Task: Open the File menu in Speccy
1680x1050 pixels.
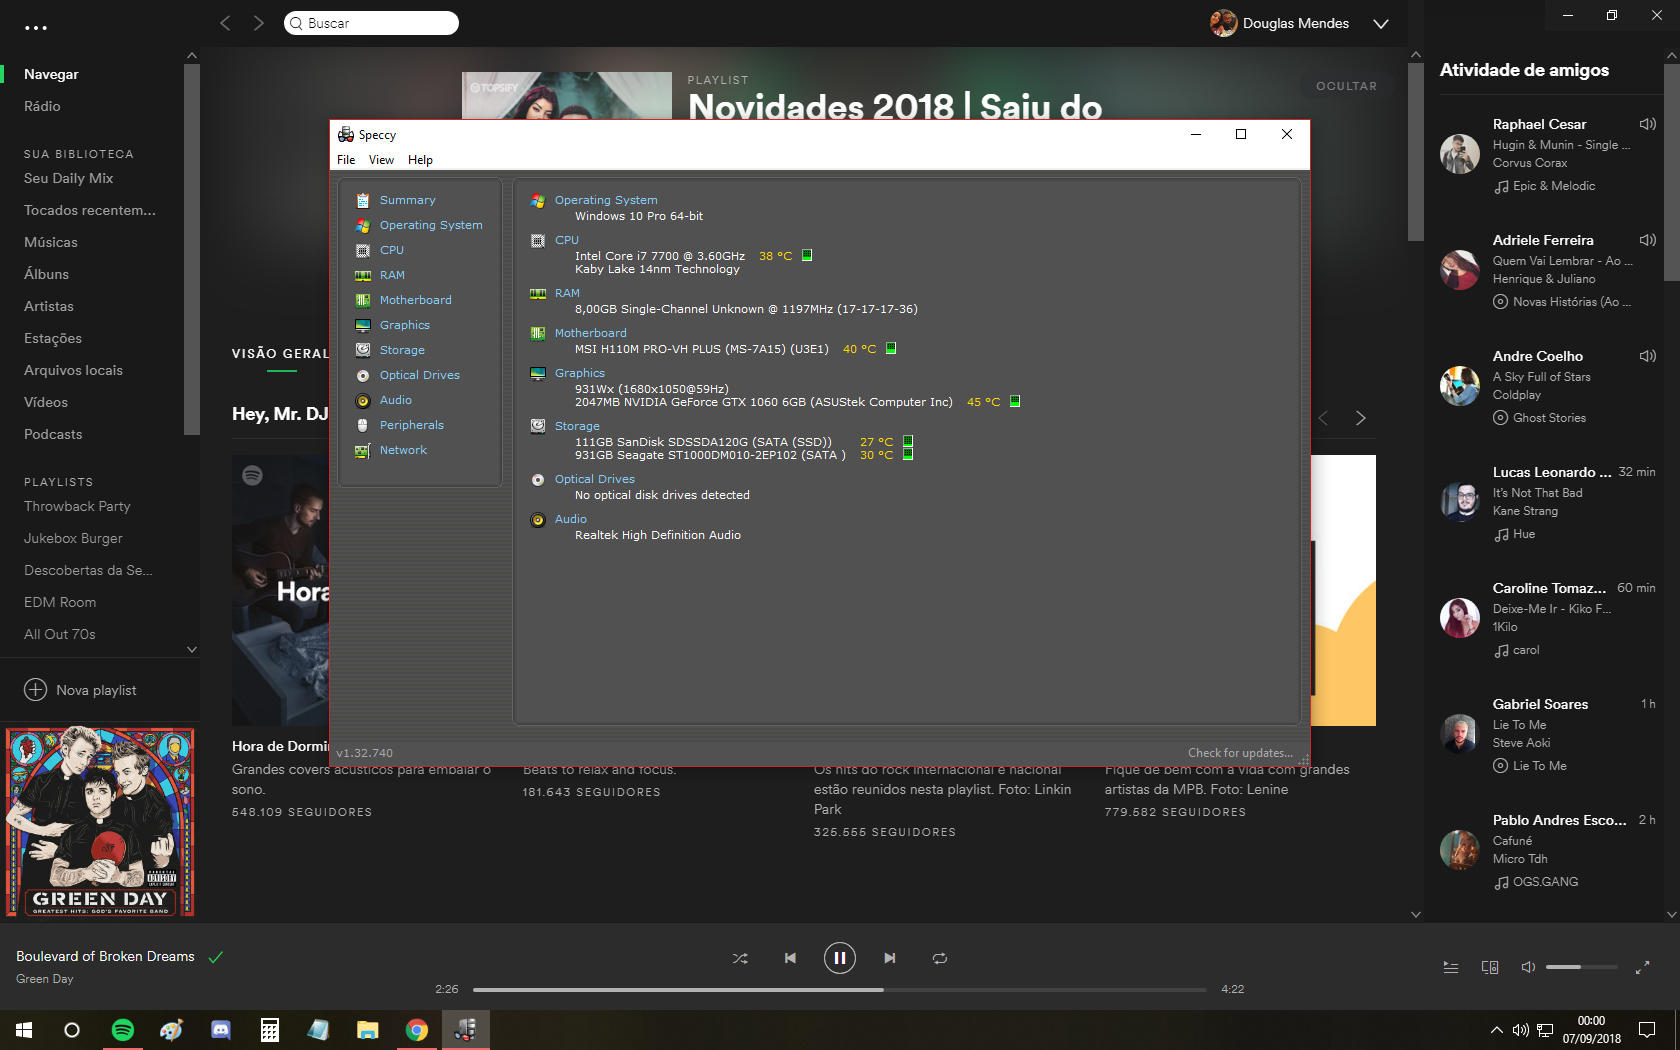Action: pos(346,160)
